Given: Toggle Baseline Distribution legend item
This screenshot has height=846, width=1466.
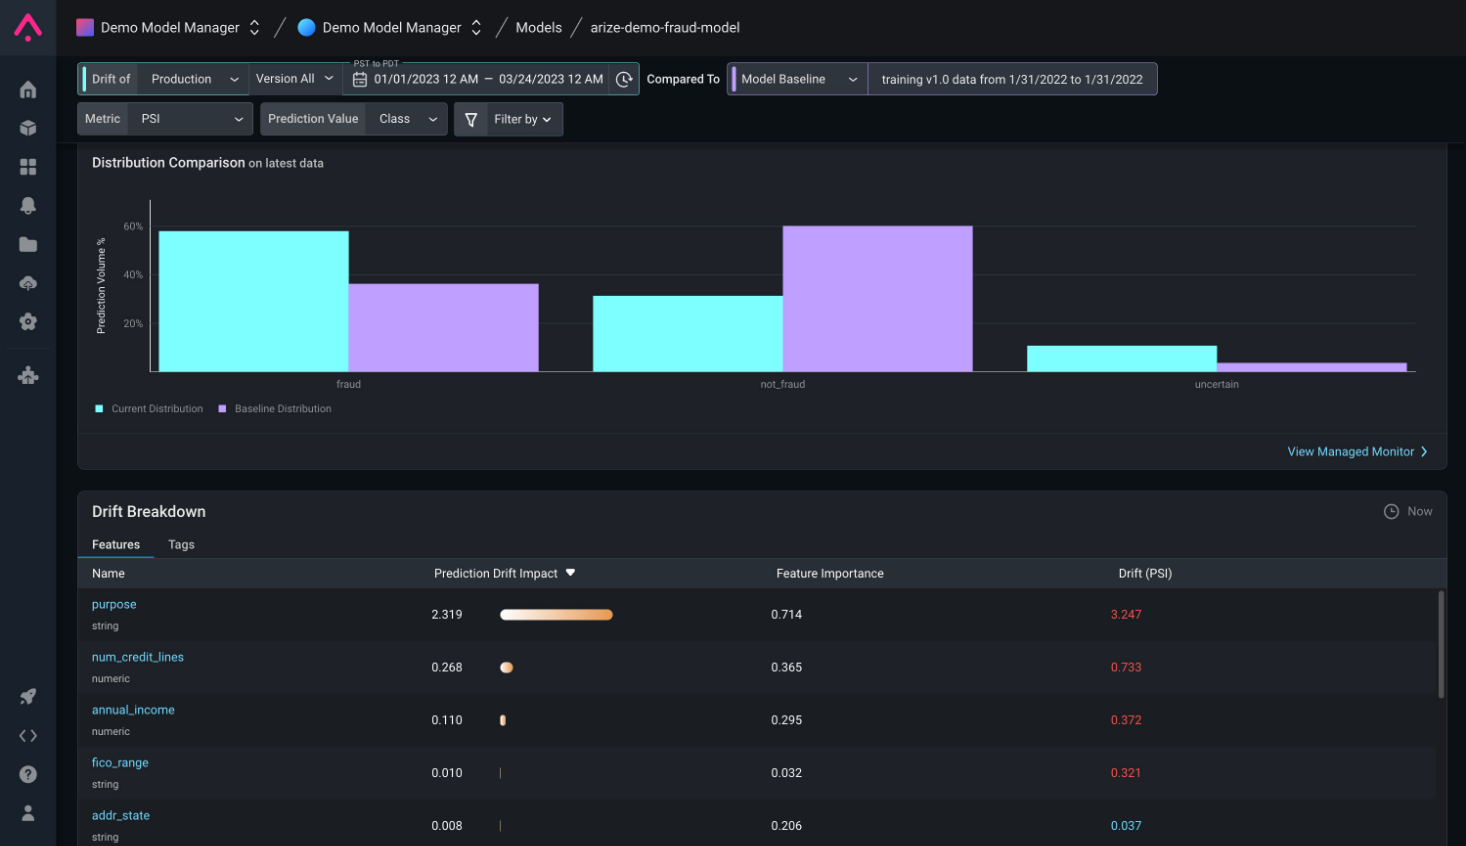Looking at the screenshot, I should click(x=275, y=409).
